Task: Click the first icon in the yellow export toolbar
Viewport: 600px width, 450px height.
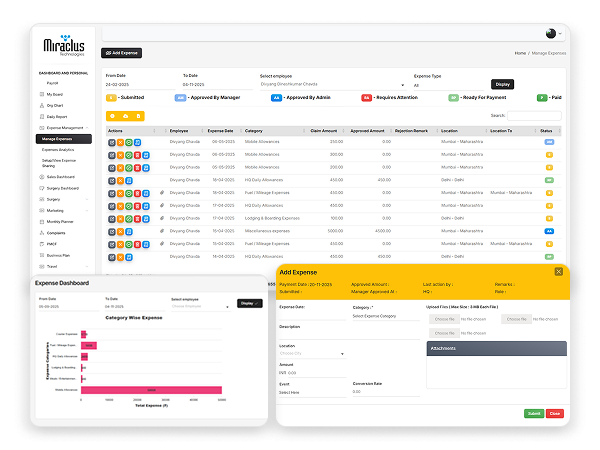Action: 112,116
